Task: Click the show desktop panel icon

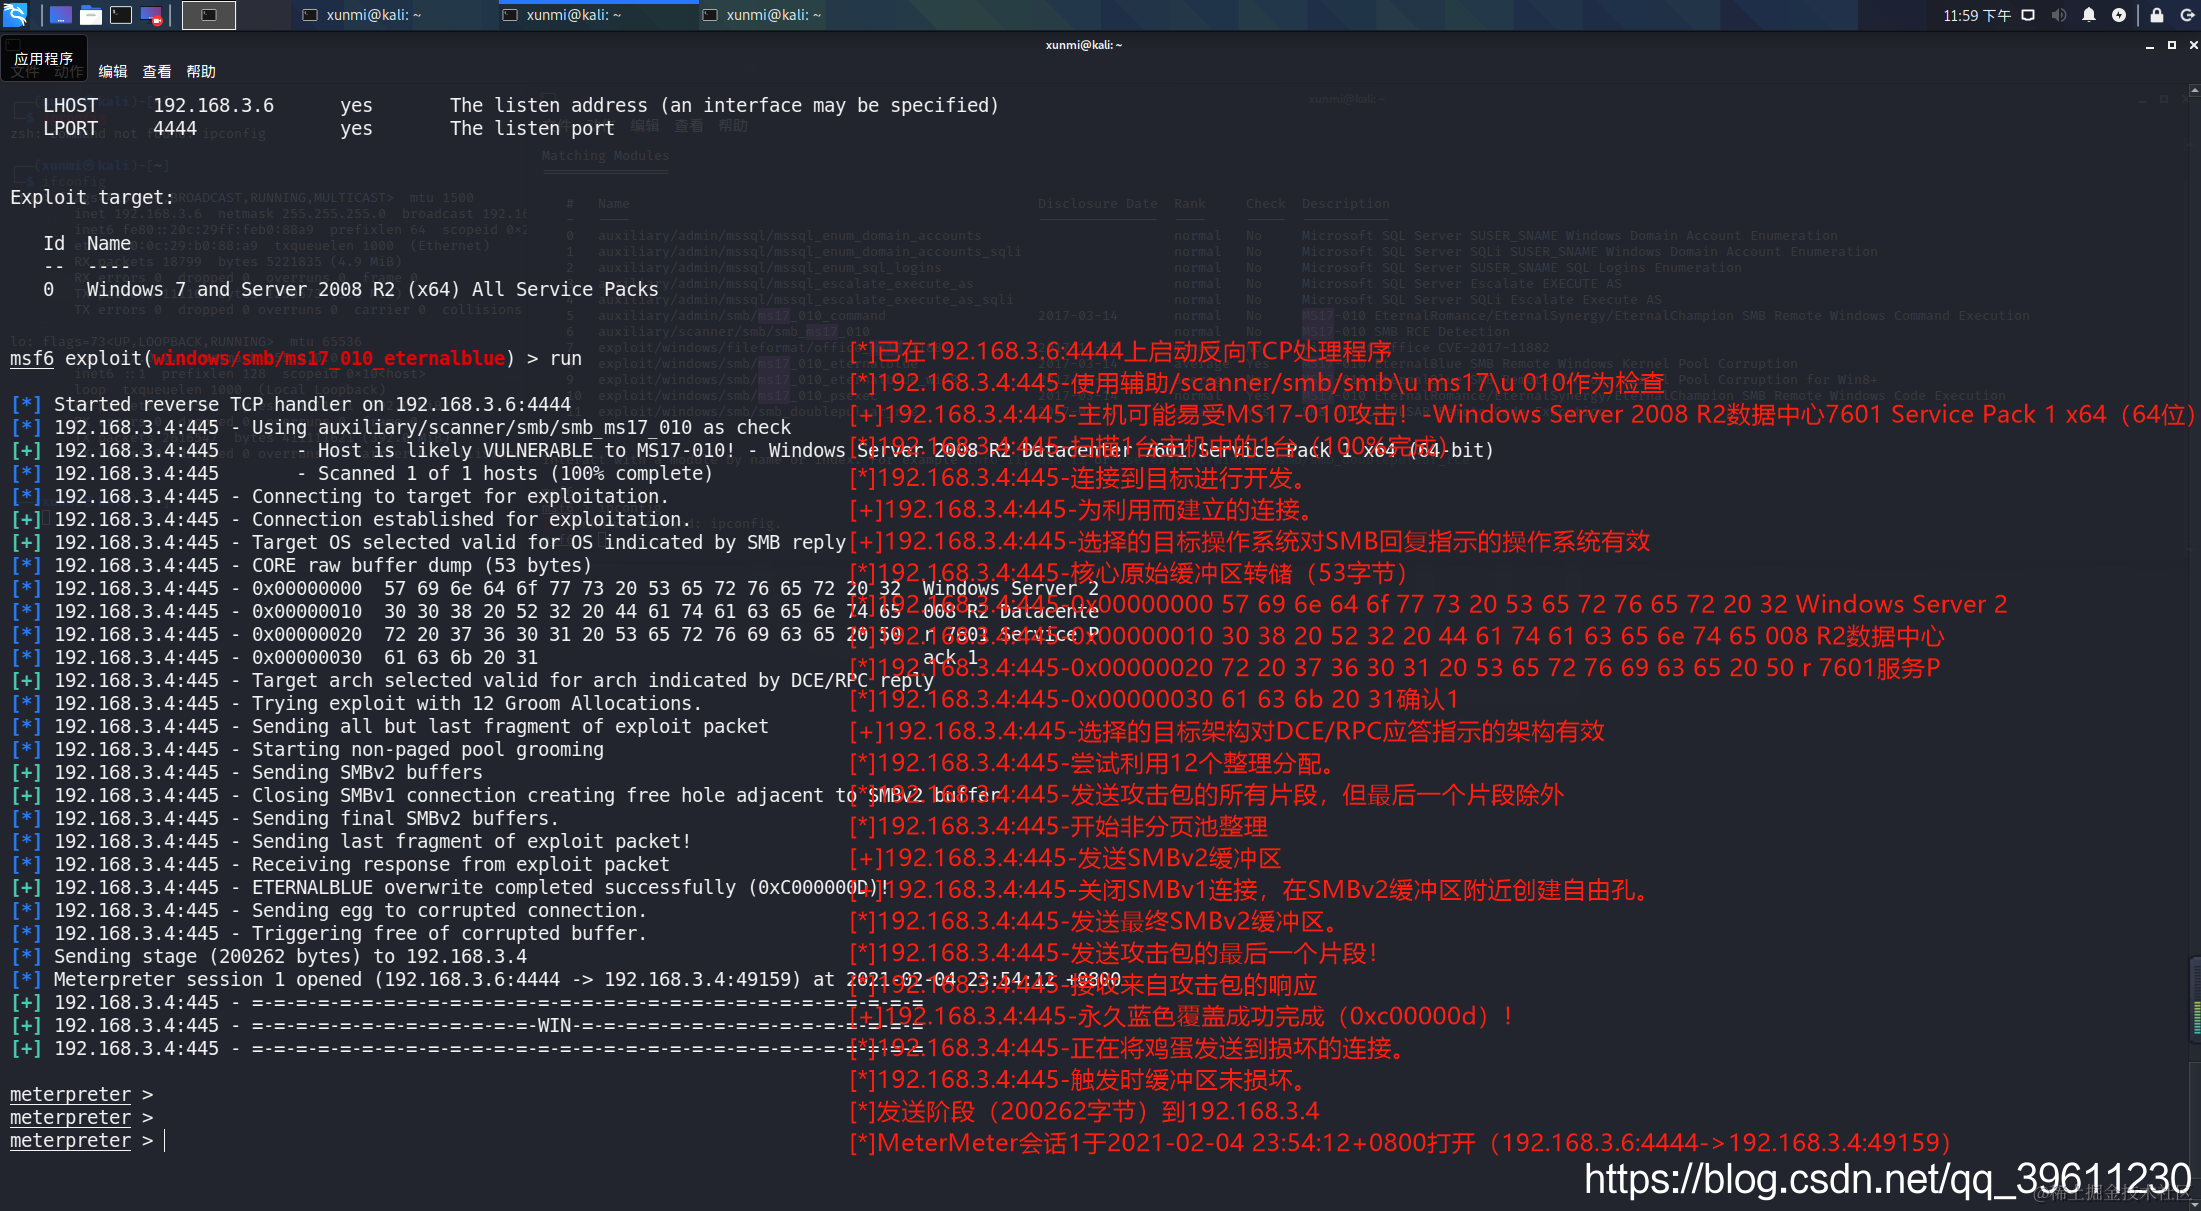Action: tap(61, 15)
